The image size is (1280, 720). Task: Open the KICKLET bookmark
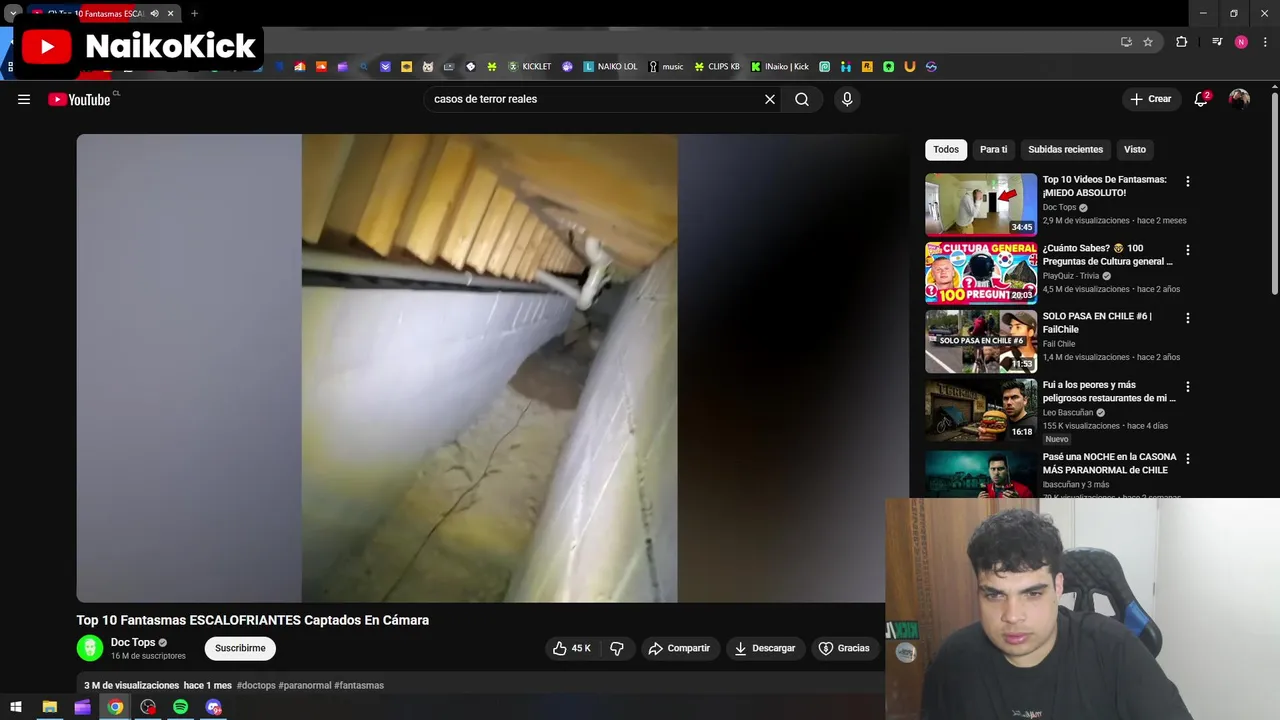(x=530, y=67)
